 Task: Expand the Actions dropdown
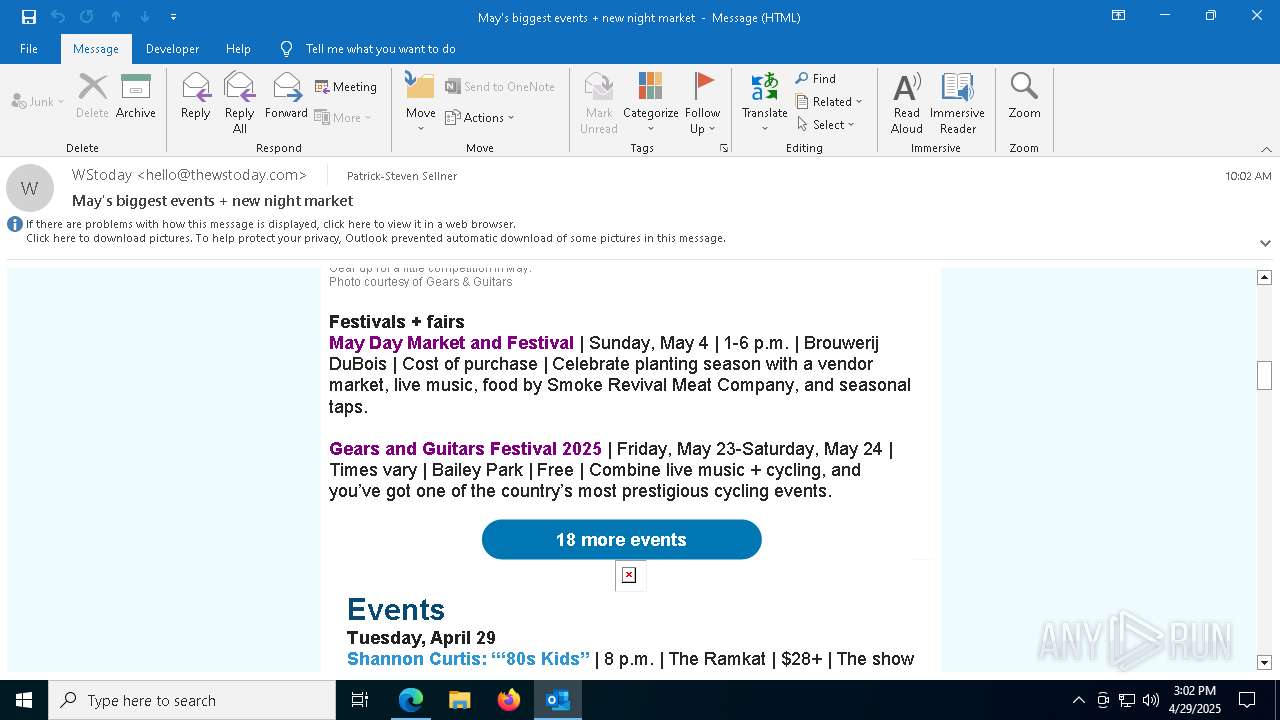click(x=480, y=118)
